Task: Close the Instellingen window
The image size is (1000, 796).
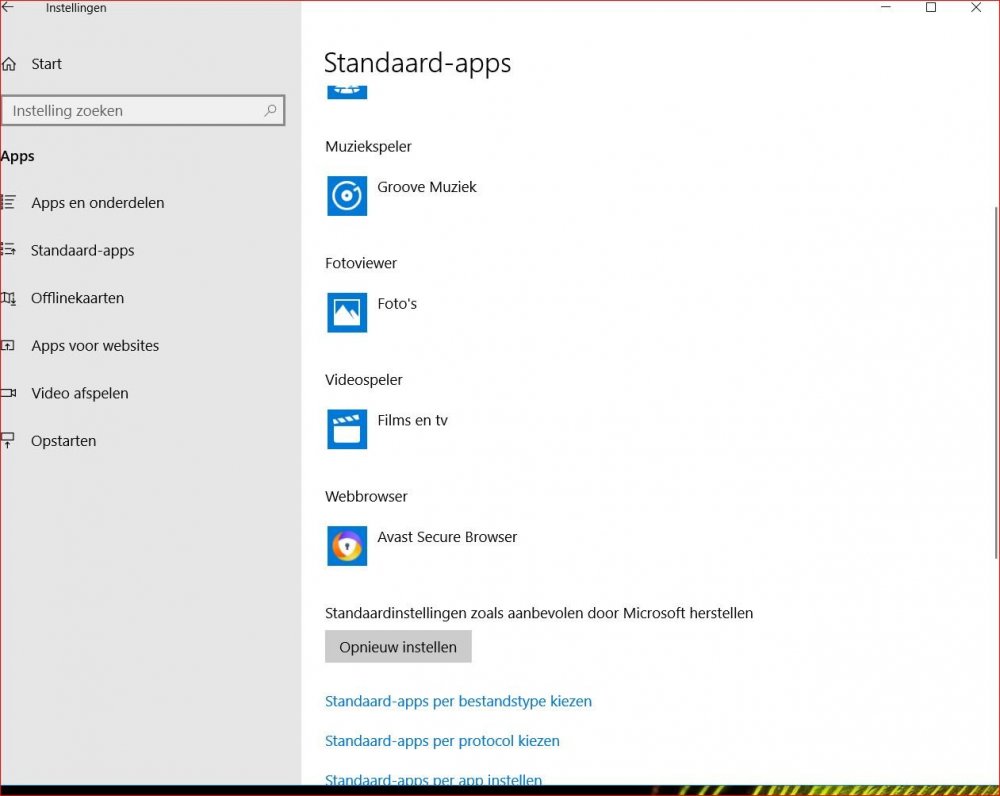Action: coord(976,7)
